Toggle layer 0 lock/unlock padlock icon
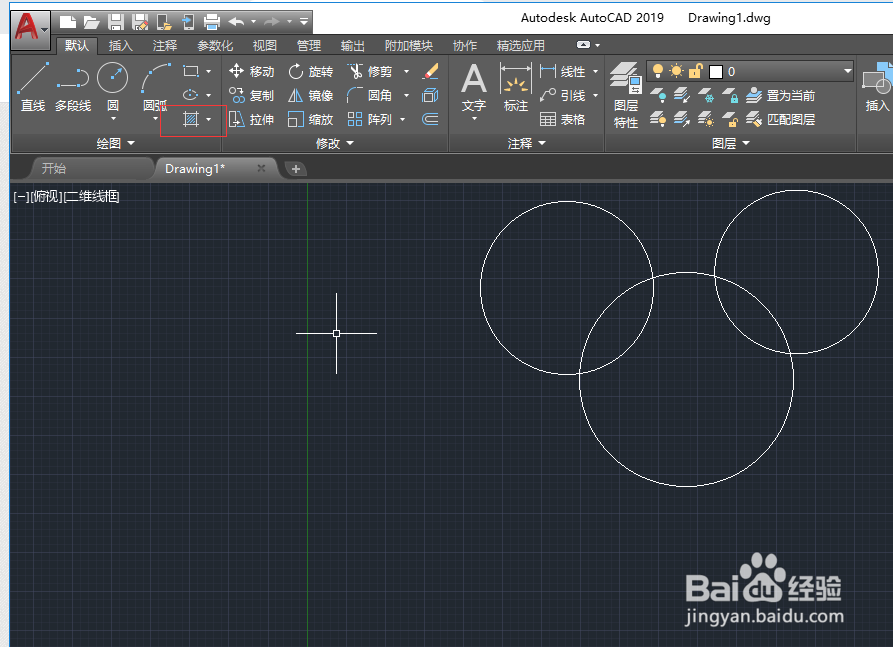The image size is (893, 647). click(695, 71)
